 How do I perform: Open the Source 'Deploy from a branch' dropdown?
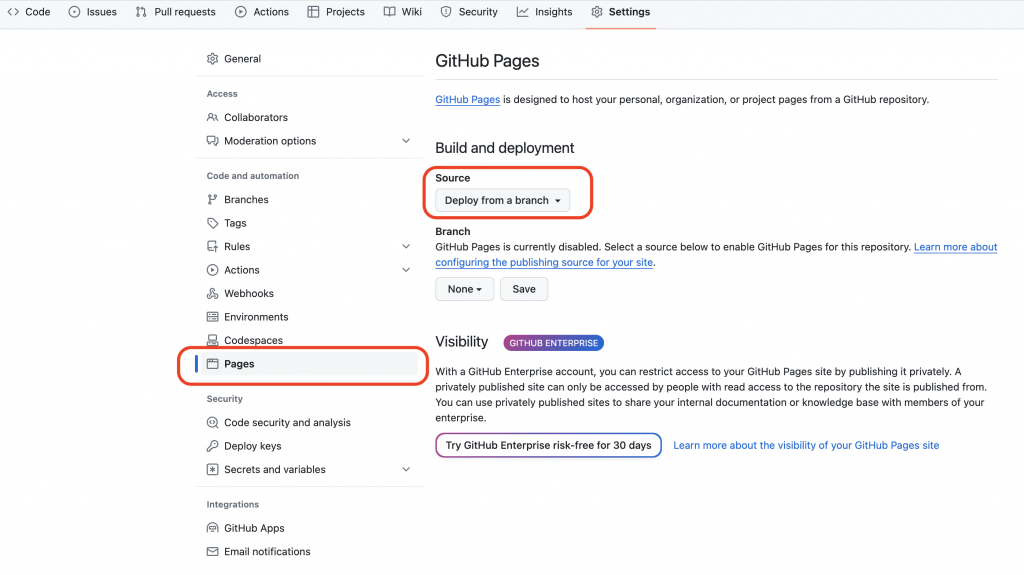503,201
